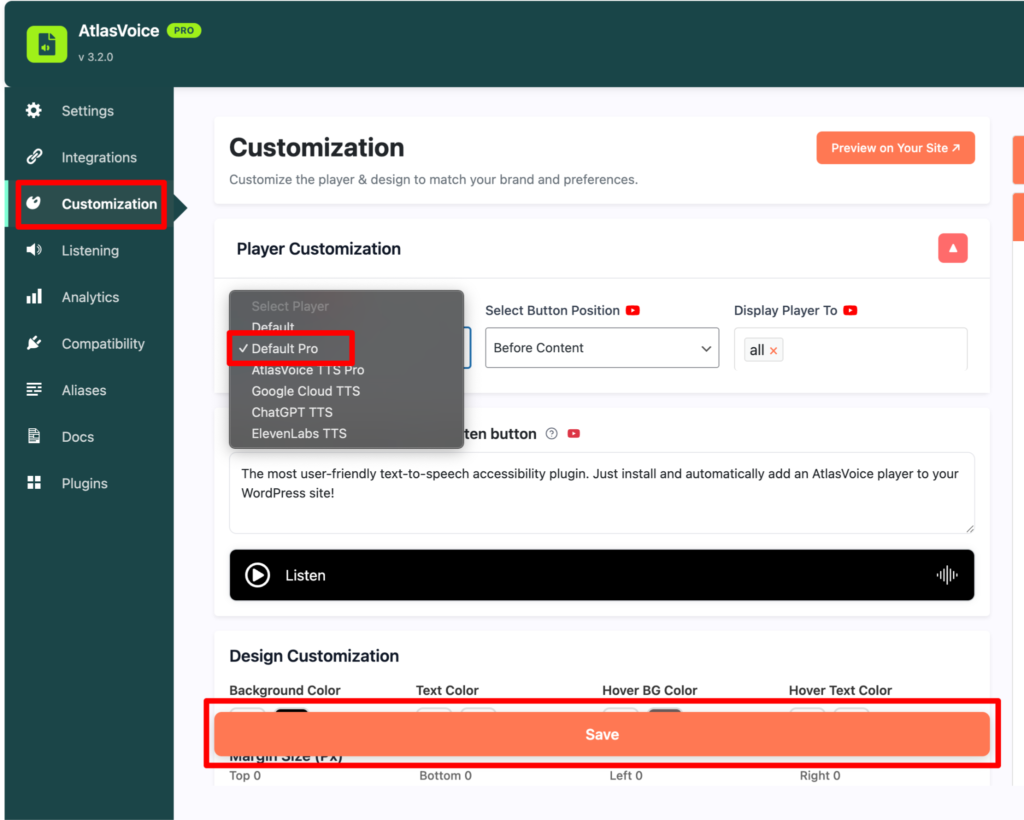Viewport: 1024px width, 820px height.
Task: Click the Settings gear icon
Action: [34, 110]
